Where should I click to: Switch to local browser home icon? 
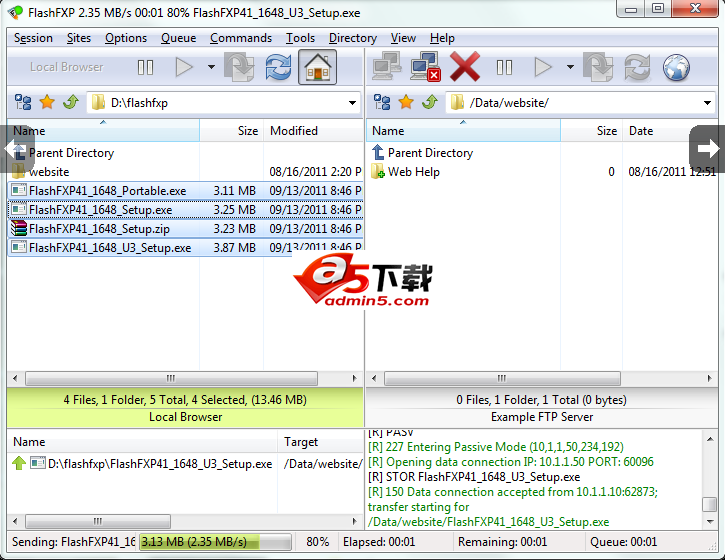tap(317, 68)
